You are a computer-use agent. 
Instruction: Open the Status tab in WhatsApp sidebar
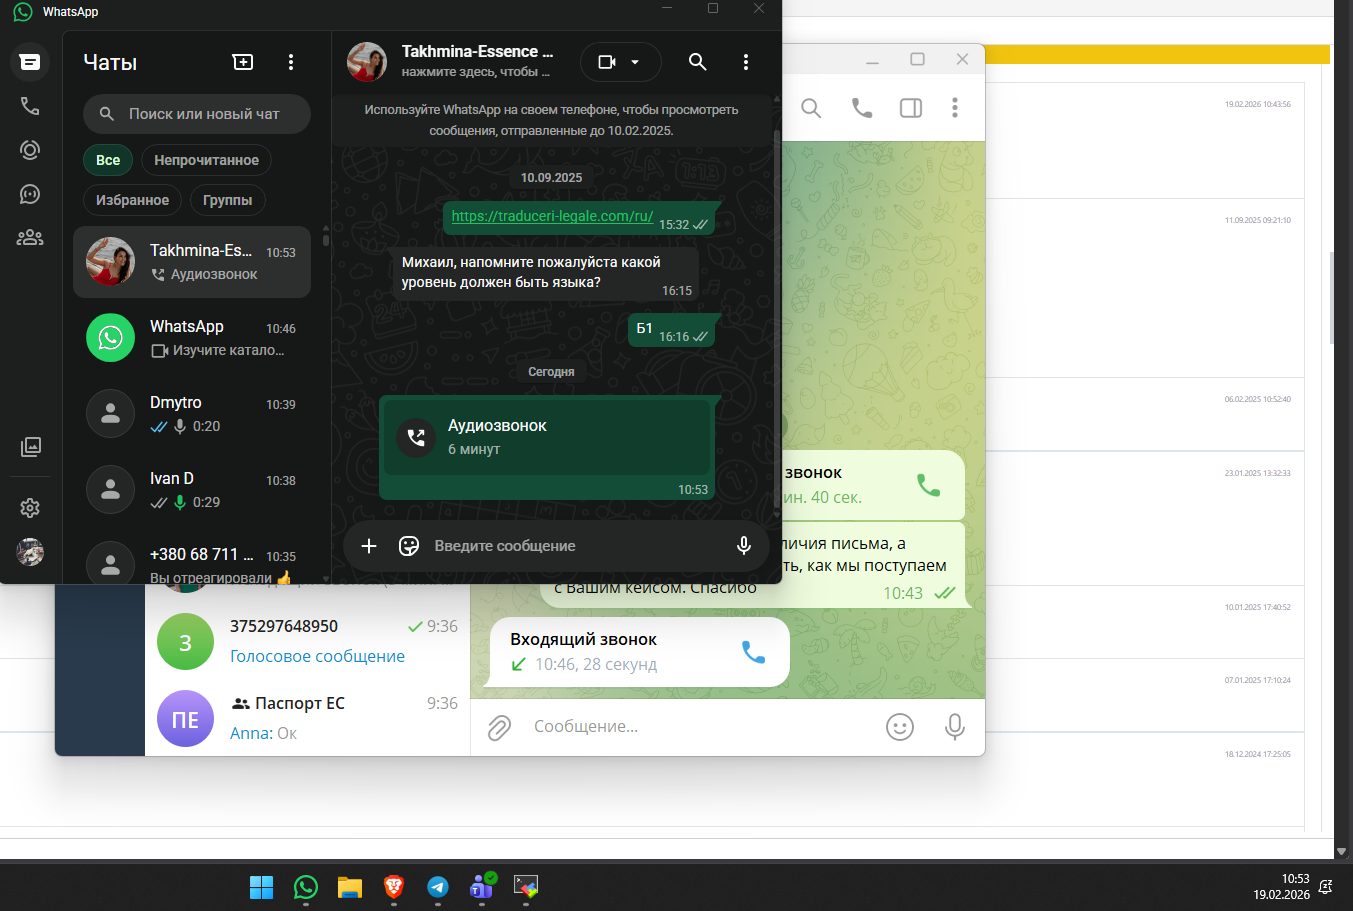[30, 150]
